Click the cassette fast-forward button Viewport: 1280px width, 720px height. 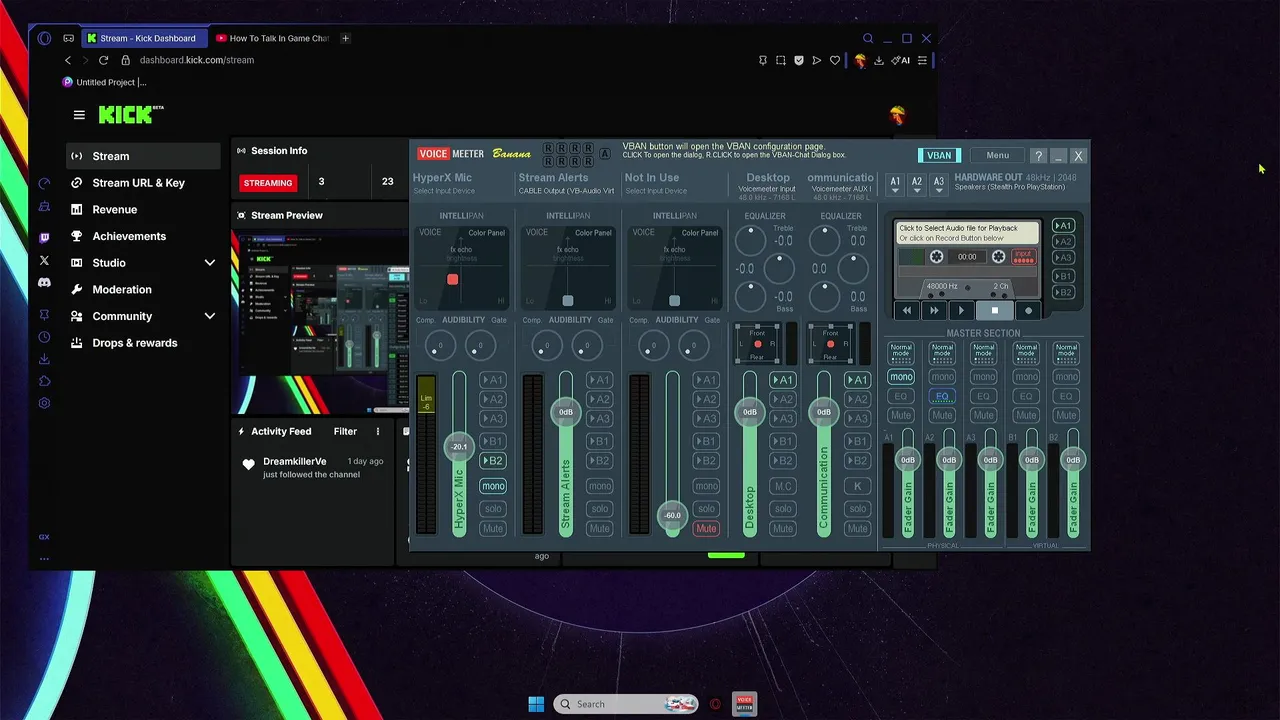pos(934,311)
